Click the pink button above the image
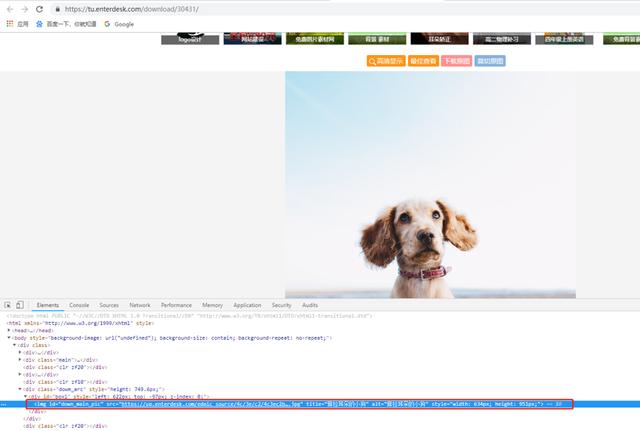The width and height of the screenshot is (640, 431). tap(456, 61)
